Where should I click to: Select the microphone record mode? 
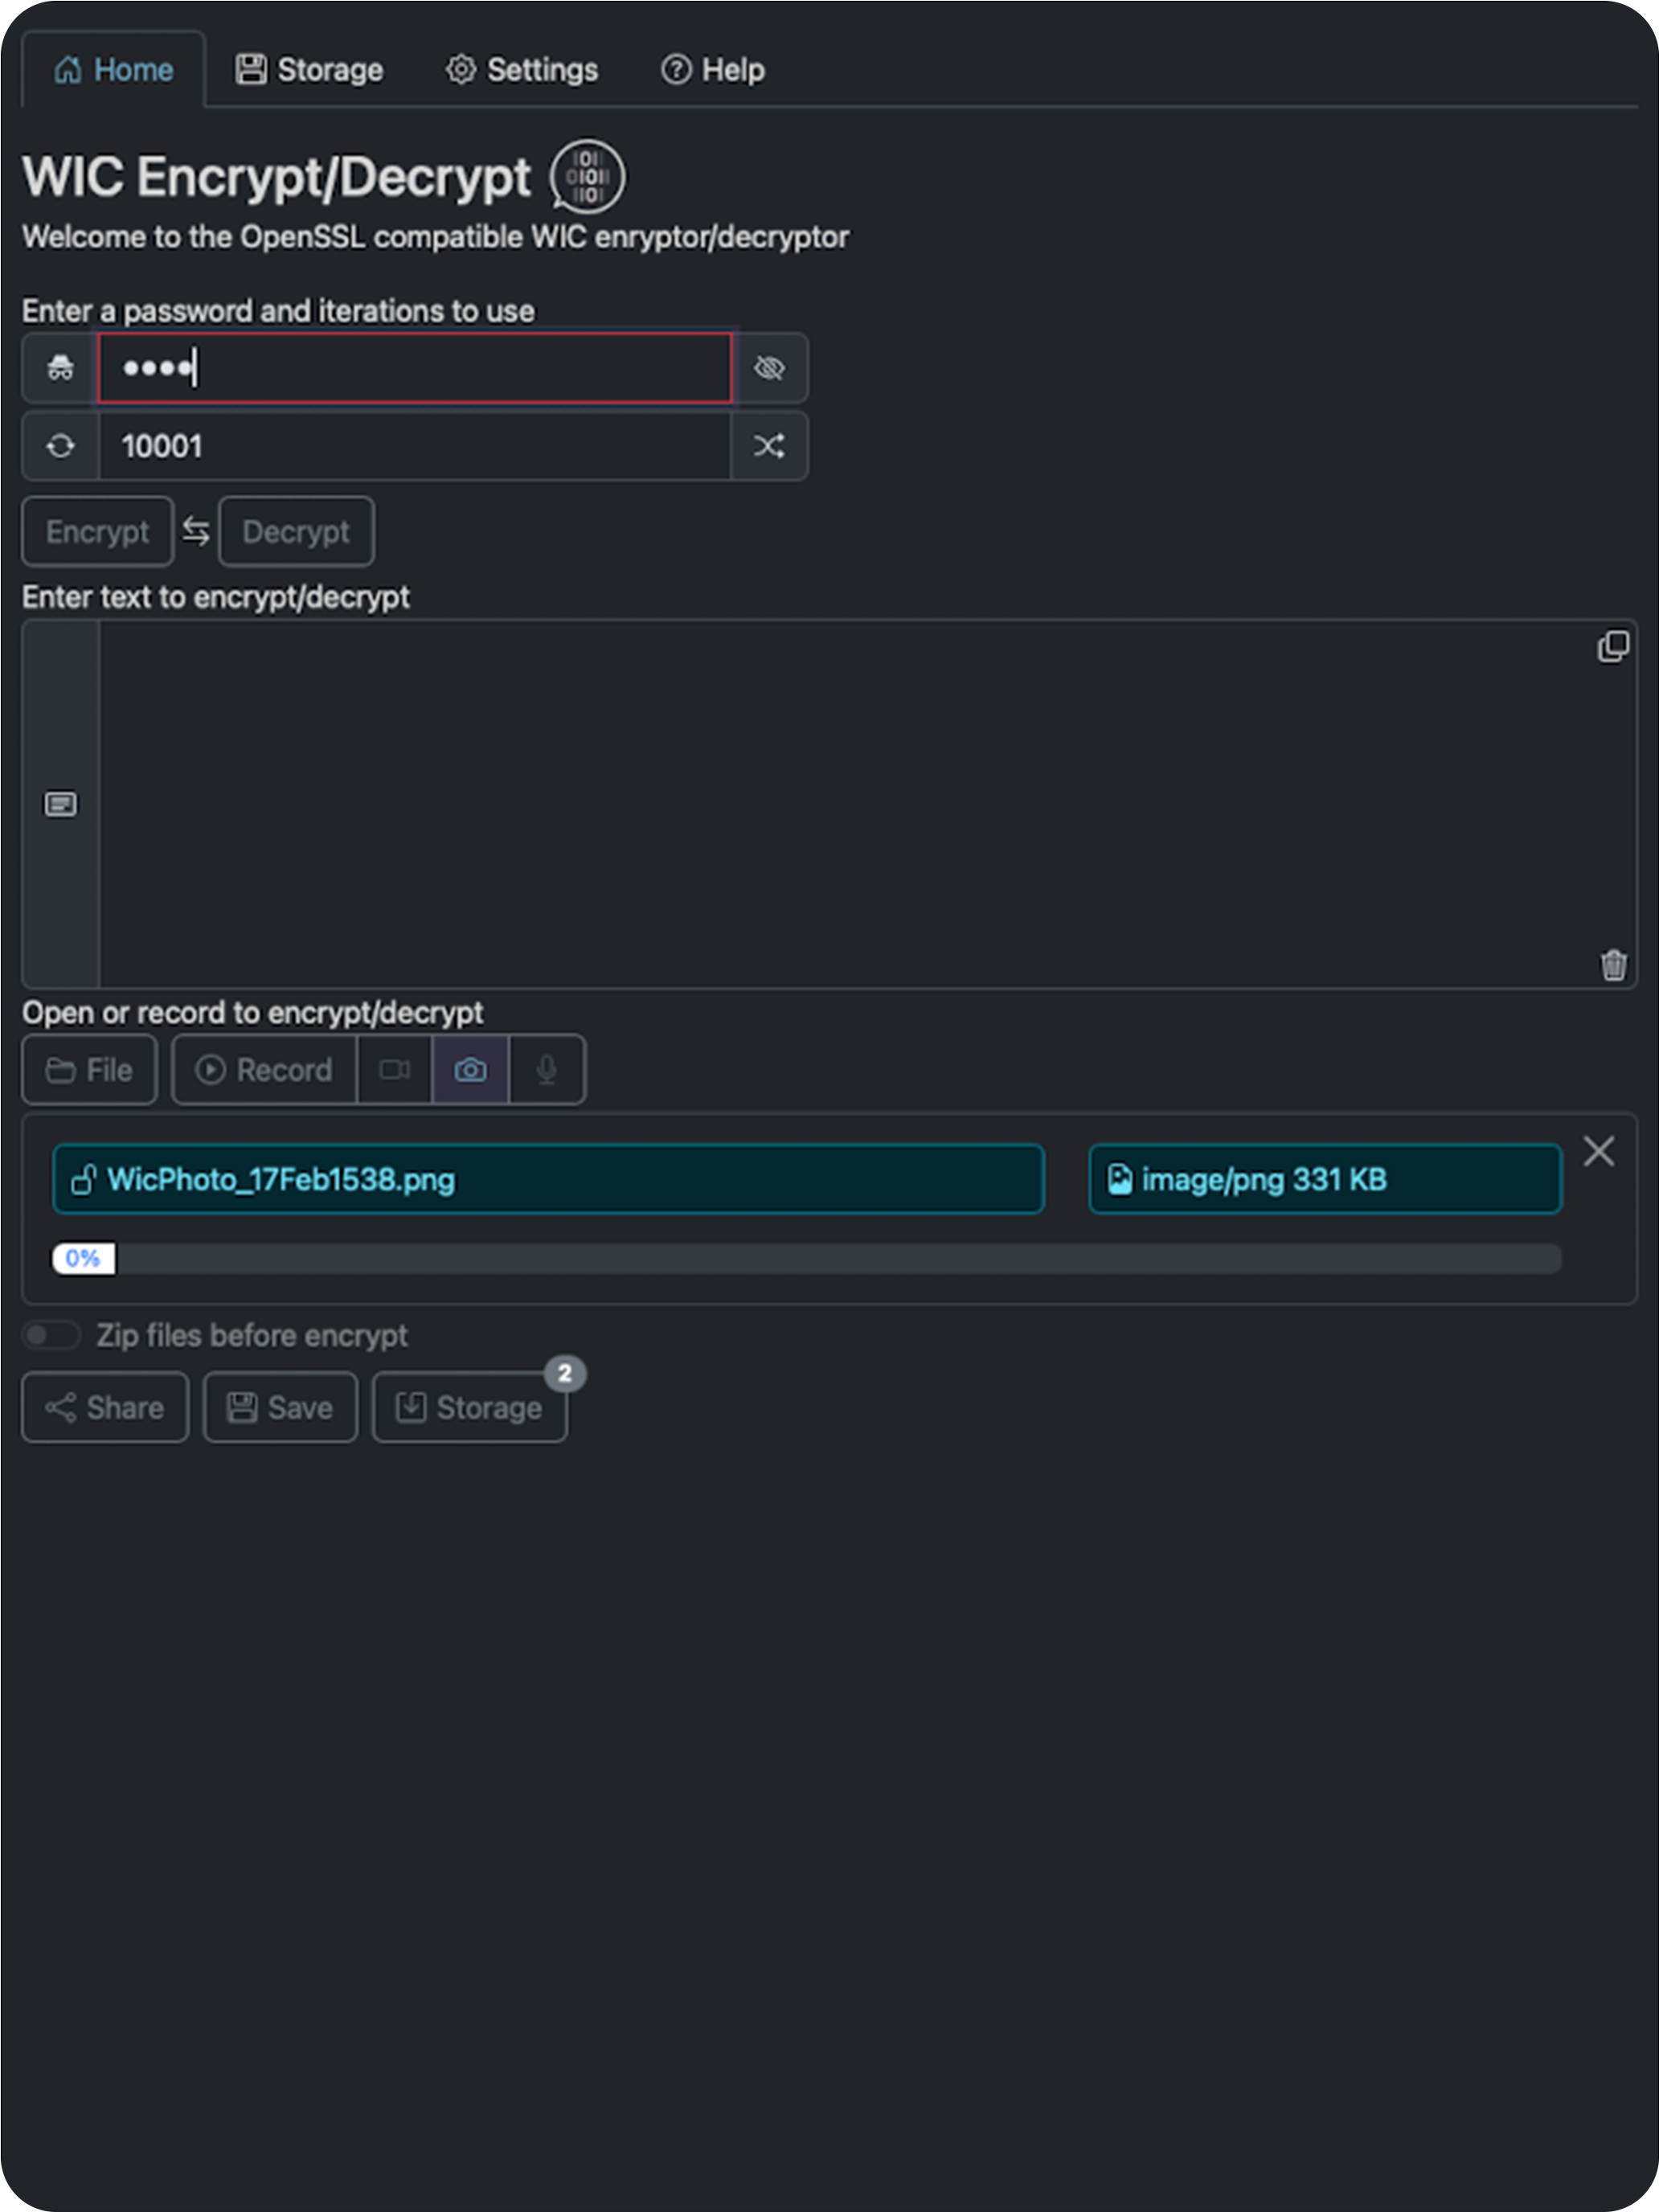[547, 1070]
